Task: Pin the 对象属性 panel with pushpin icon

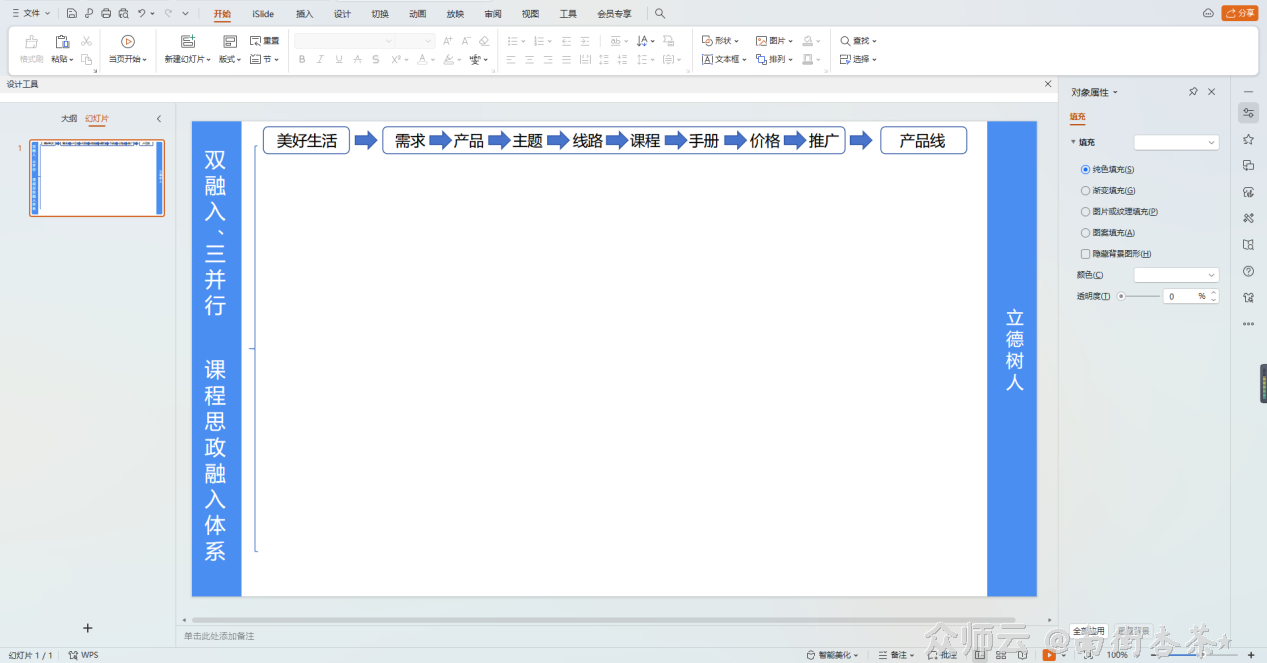Action: (1193, 92)
